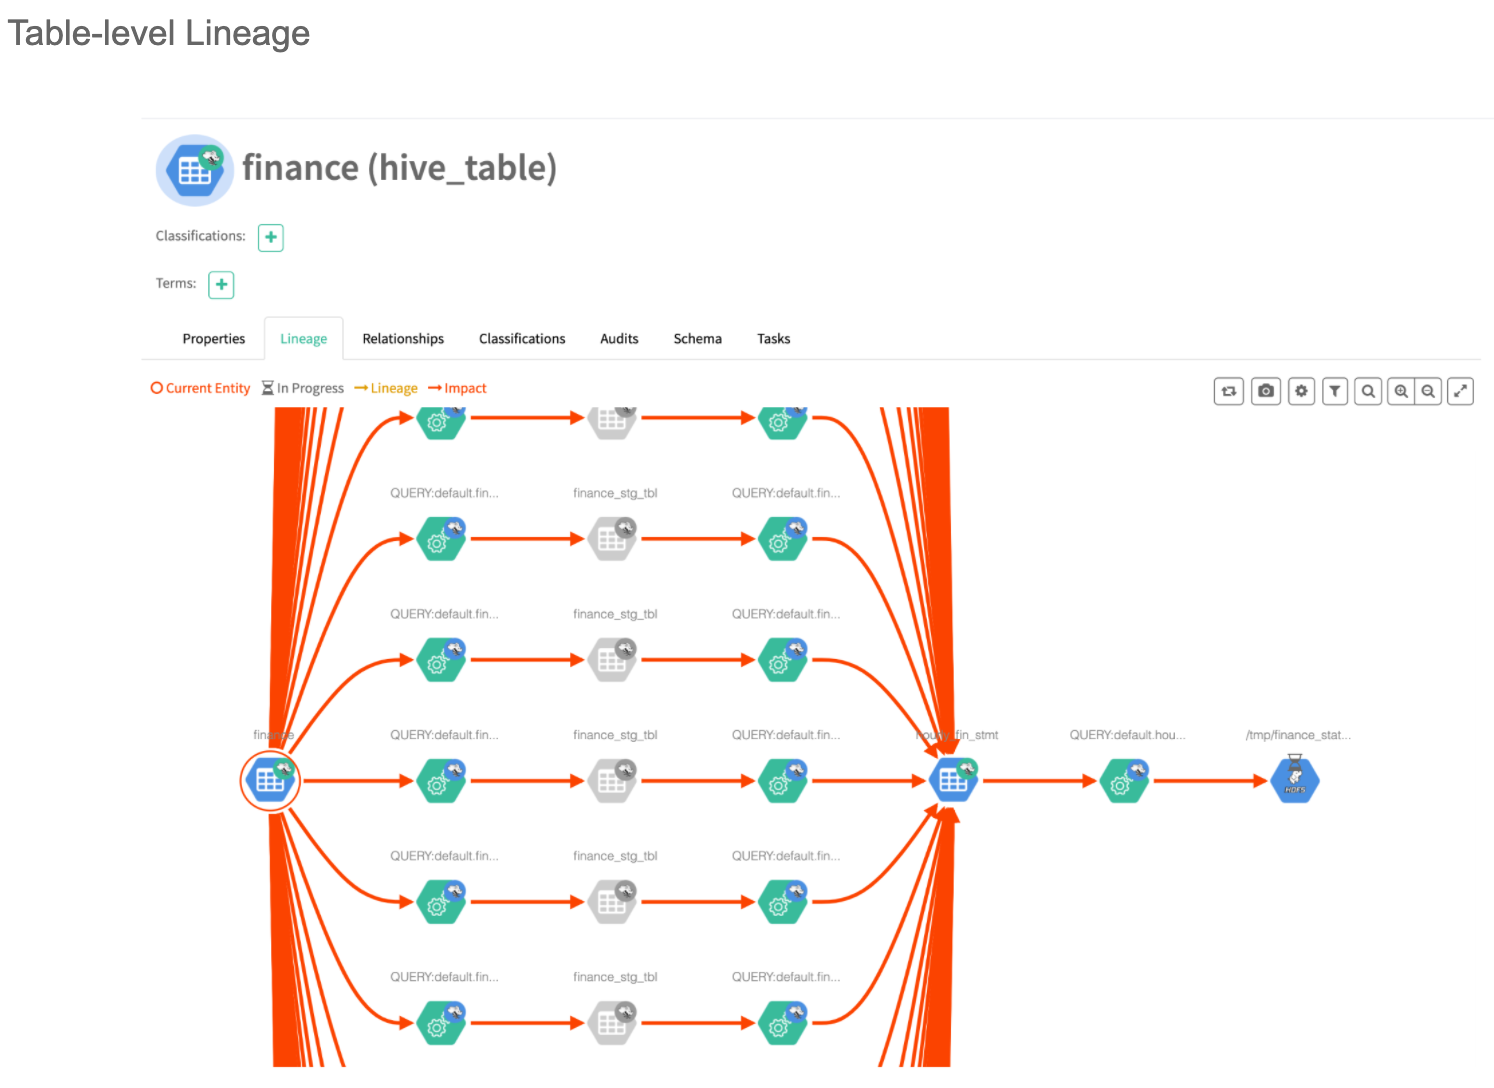The width and height of the screenshot is (1494, 1088).
Task: Switch to the Properties tab
Action: point(213,339)
